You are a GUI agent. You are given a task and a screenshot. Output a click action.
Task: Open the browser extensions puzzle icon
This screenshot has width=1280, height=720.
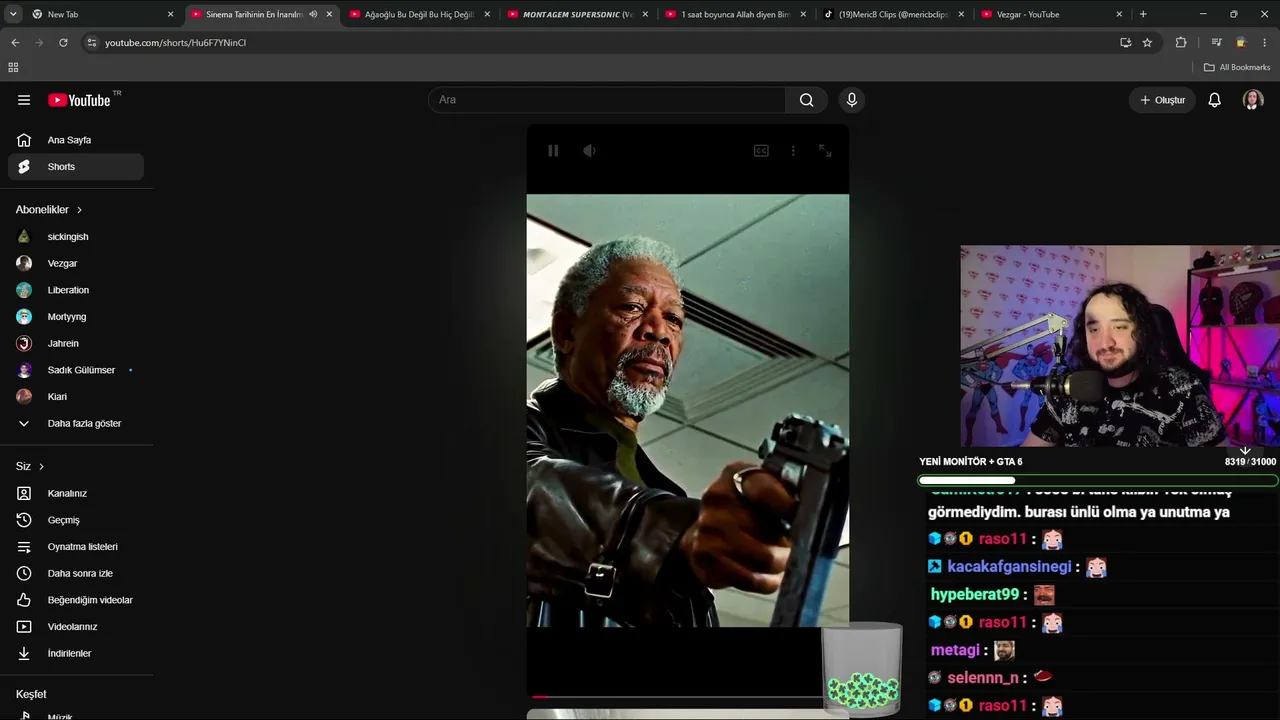click(1181, 43)
